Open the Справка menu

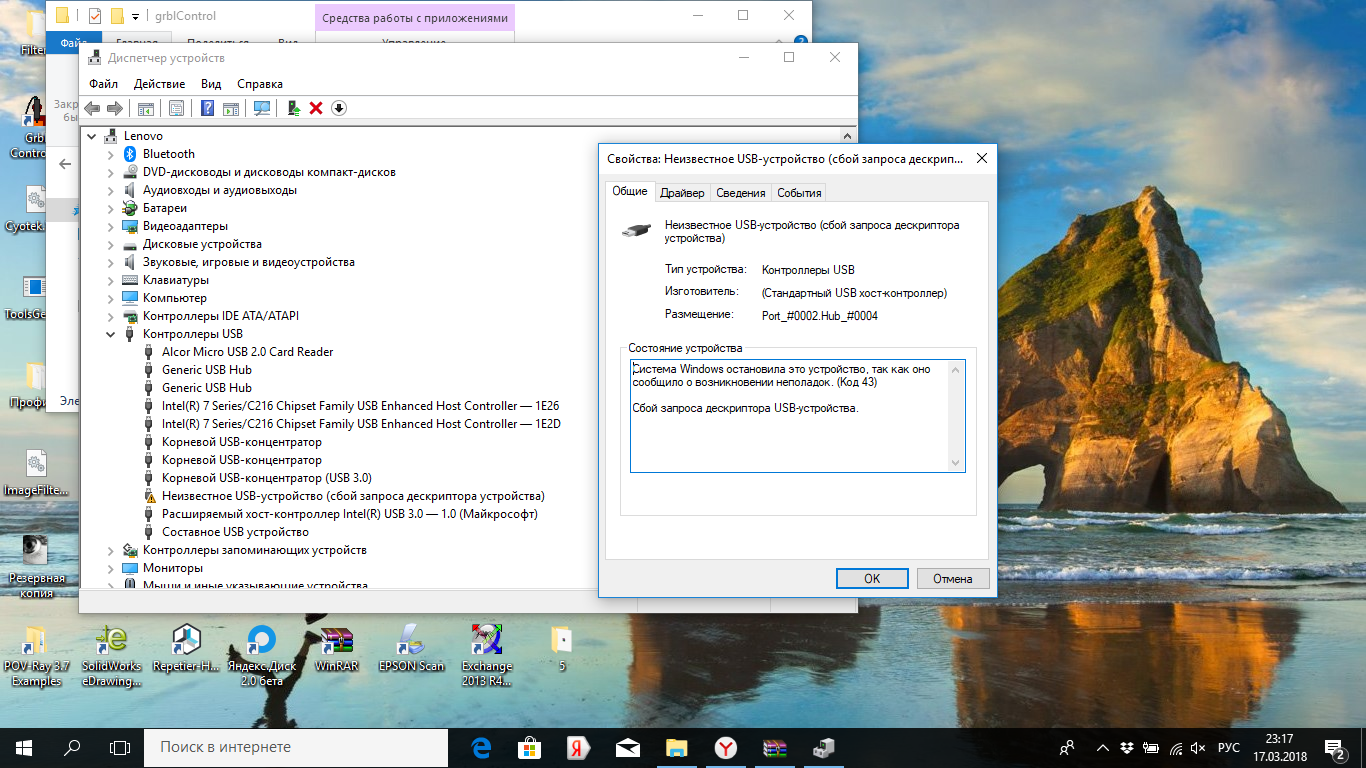click(x=260, y=84)
